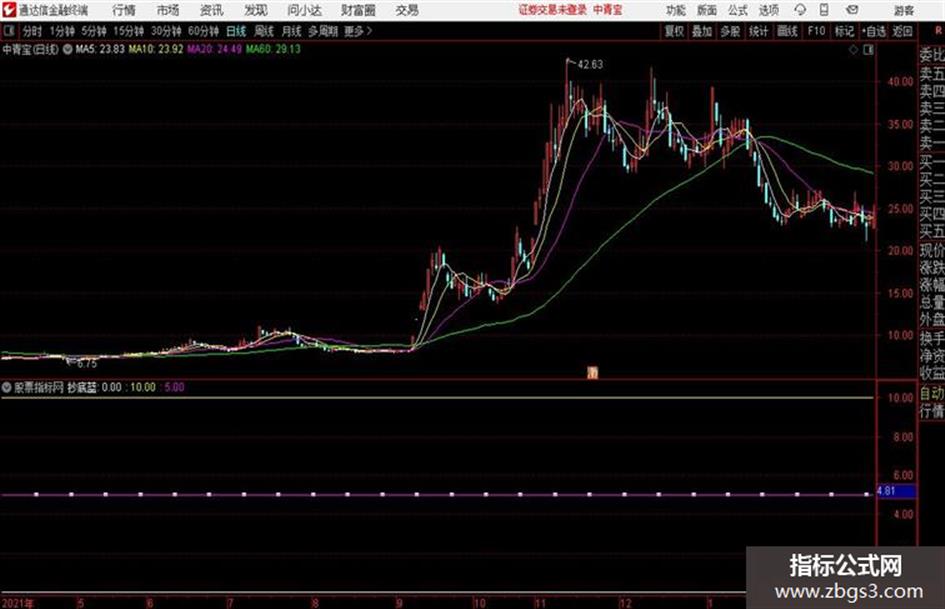Add stock via the 自选 button

874,31
